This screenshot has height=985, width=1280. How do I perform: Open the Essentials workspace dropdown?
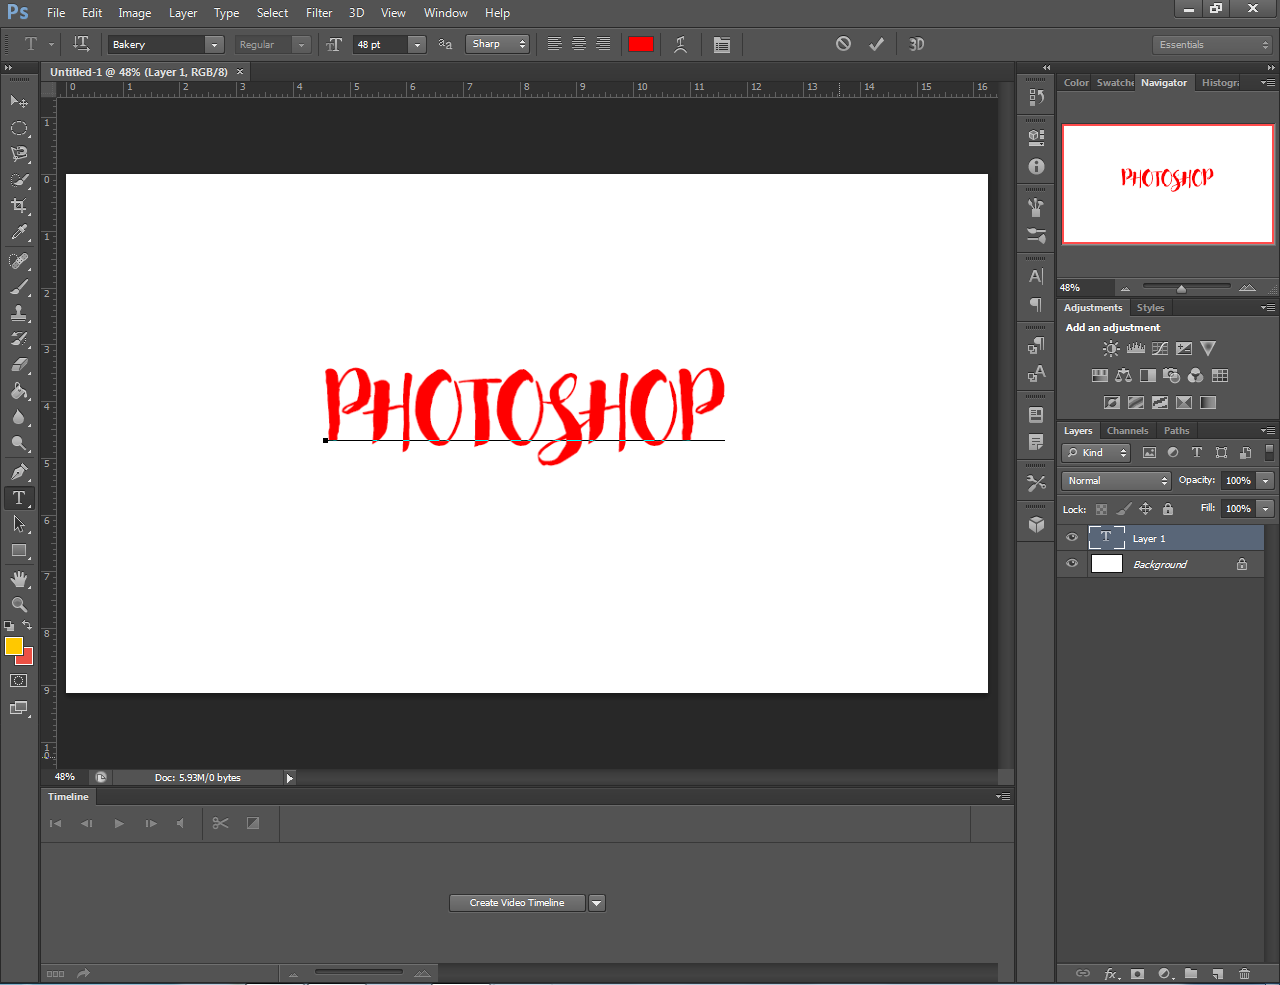(x=1212, y=44)
